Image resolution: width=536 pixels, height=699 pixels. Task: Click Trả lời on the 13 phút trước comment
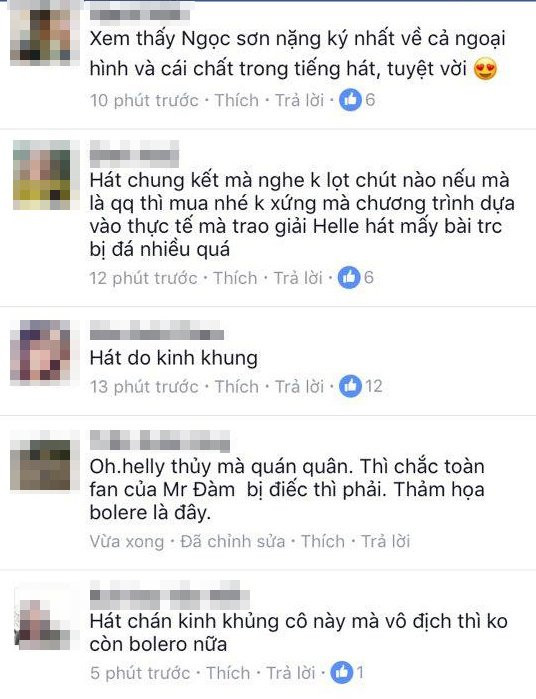coord(299,387)
